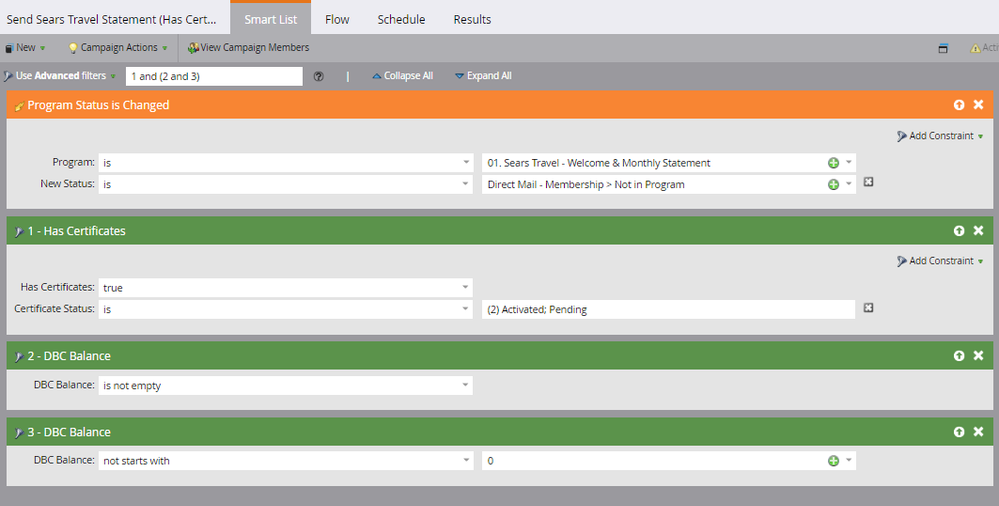Switch to the Flow tab
This screenshot has height=506, width=999.
[337, 19]
